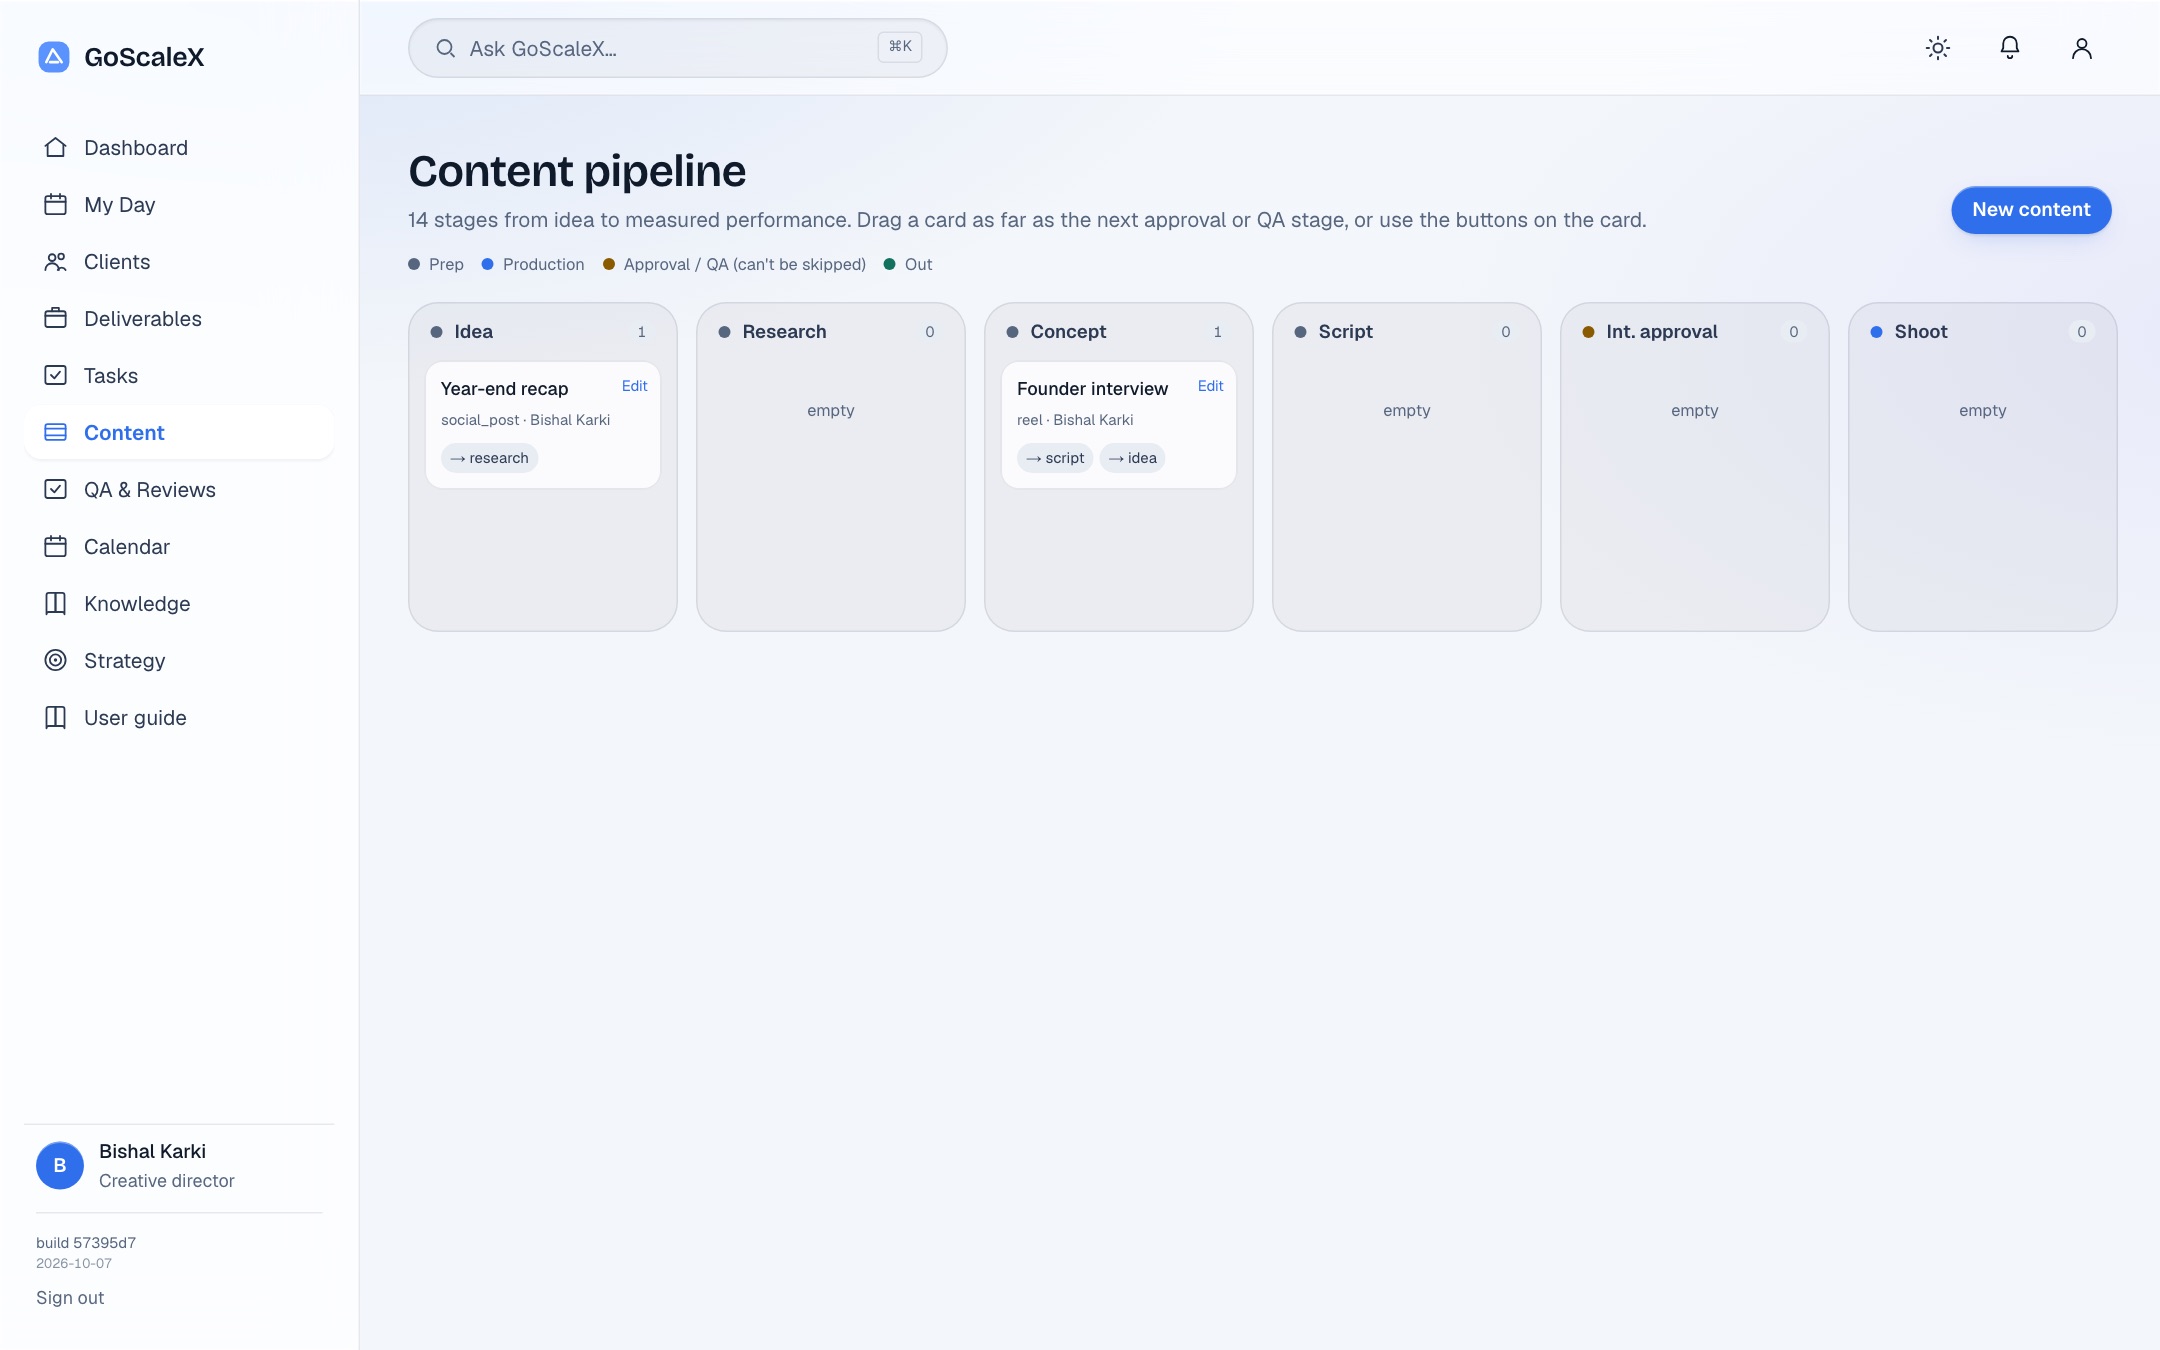Click the Strategy target icon

tap(56, 661)
